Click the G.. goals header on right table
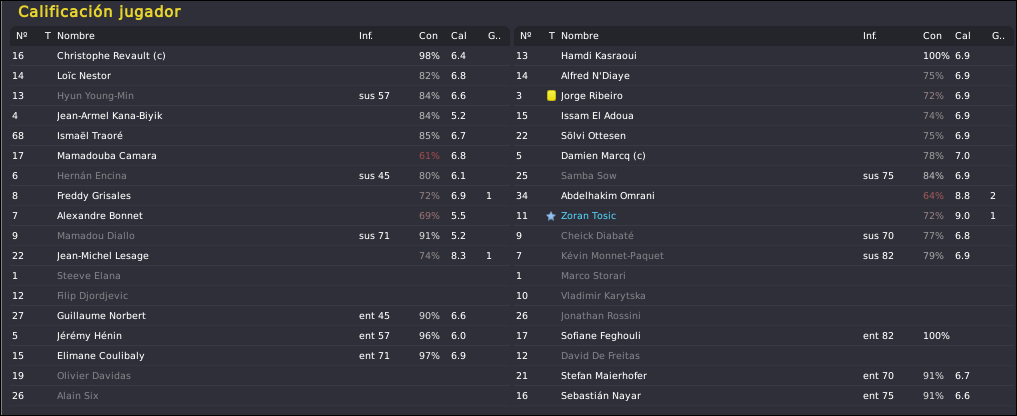Viewport: 1017px width, 416px height. coord(998,36)
